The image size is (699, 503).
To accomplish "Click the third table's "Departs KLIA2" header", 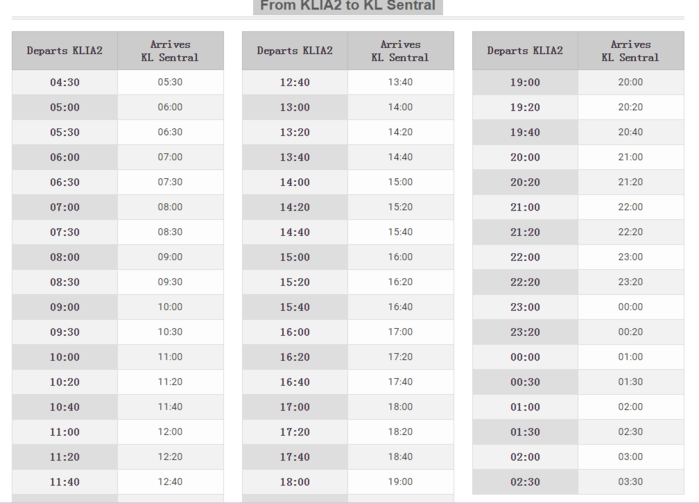I will coord(525,51).
